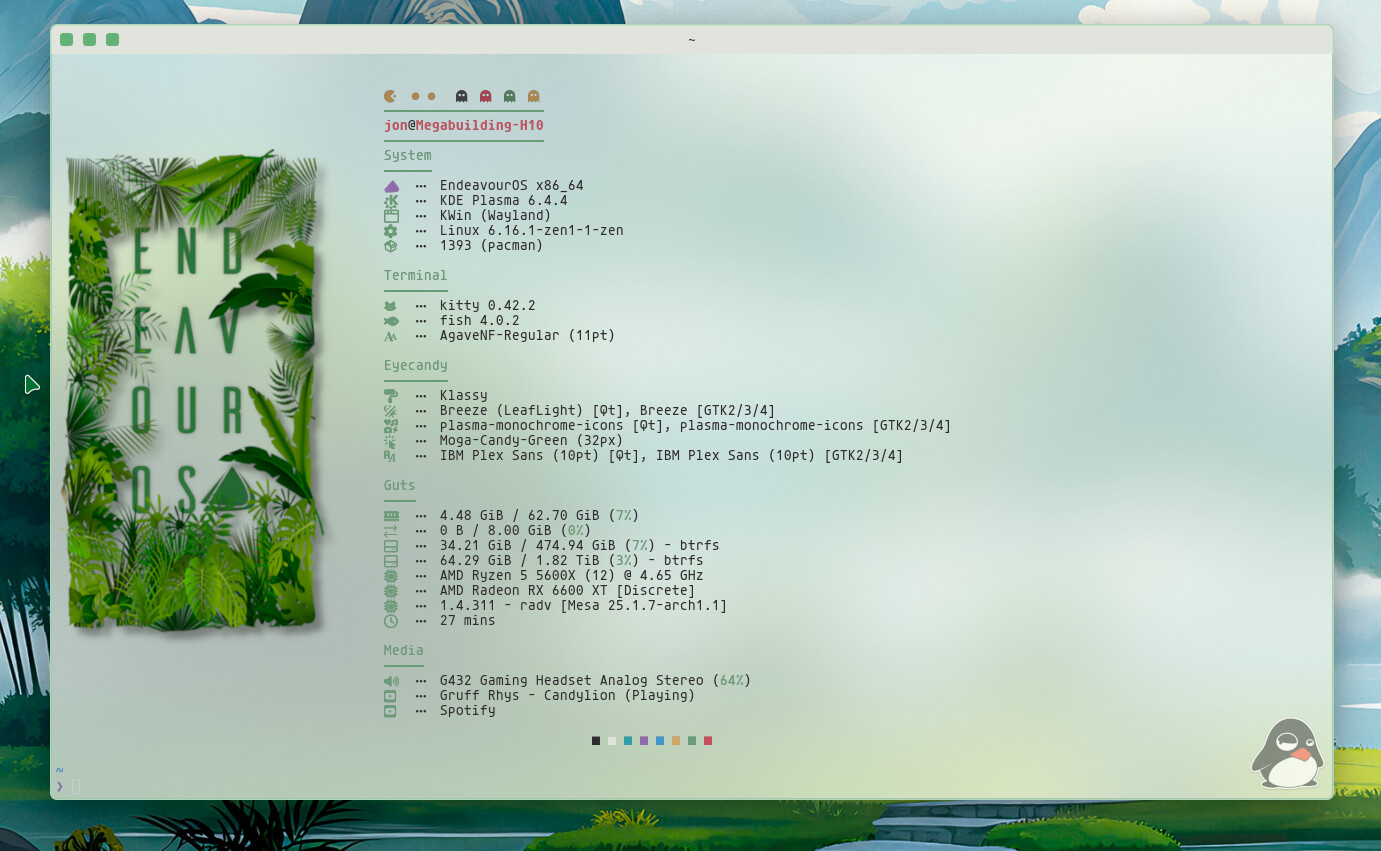
Task: Click the blue color swatch
Action: pyautogui.click(x=660, y=741)
